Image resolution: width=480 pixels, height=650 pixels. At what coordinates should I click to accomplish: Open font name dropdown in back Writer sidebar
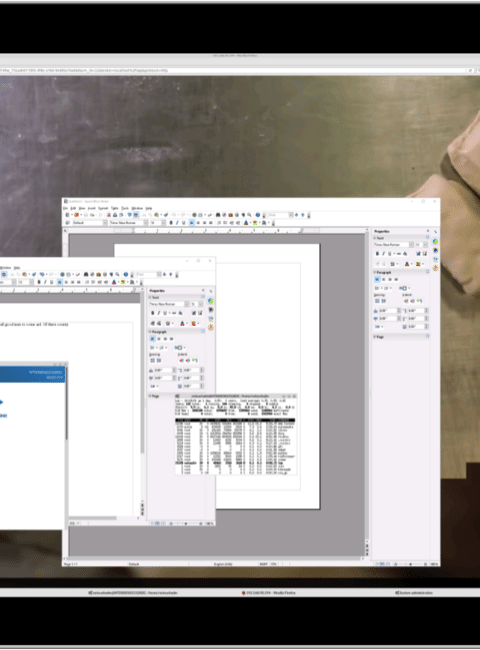(x=411, y=245)
